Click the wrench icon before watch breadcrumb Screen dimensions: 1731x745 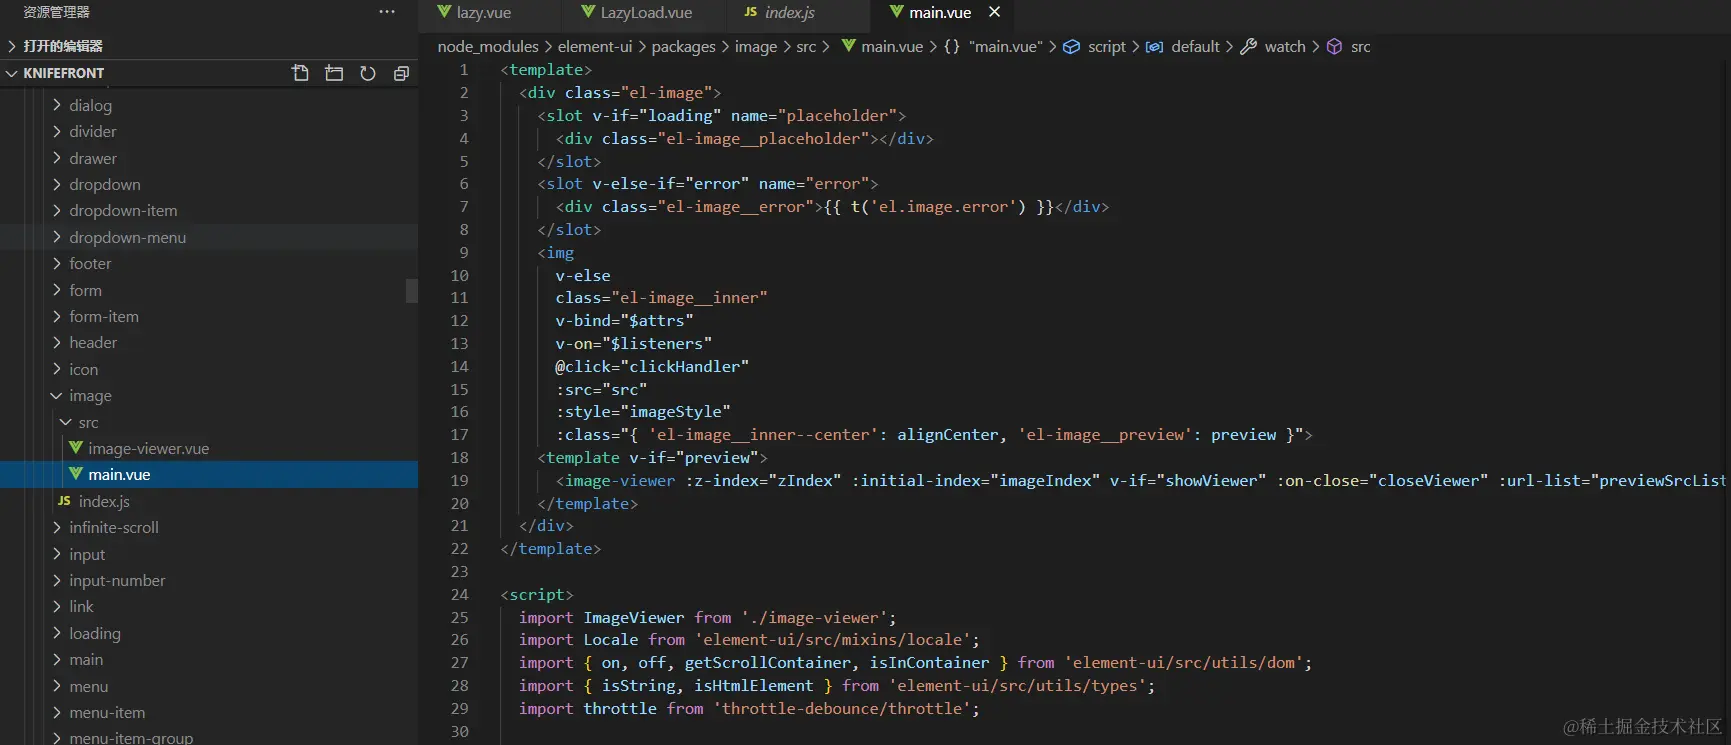(1249, 46)
